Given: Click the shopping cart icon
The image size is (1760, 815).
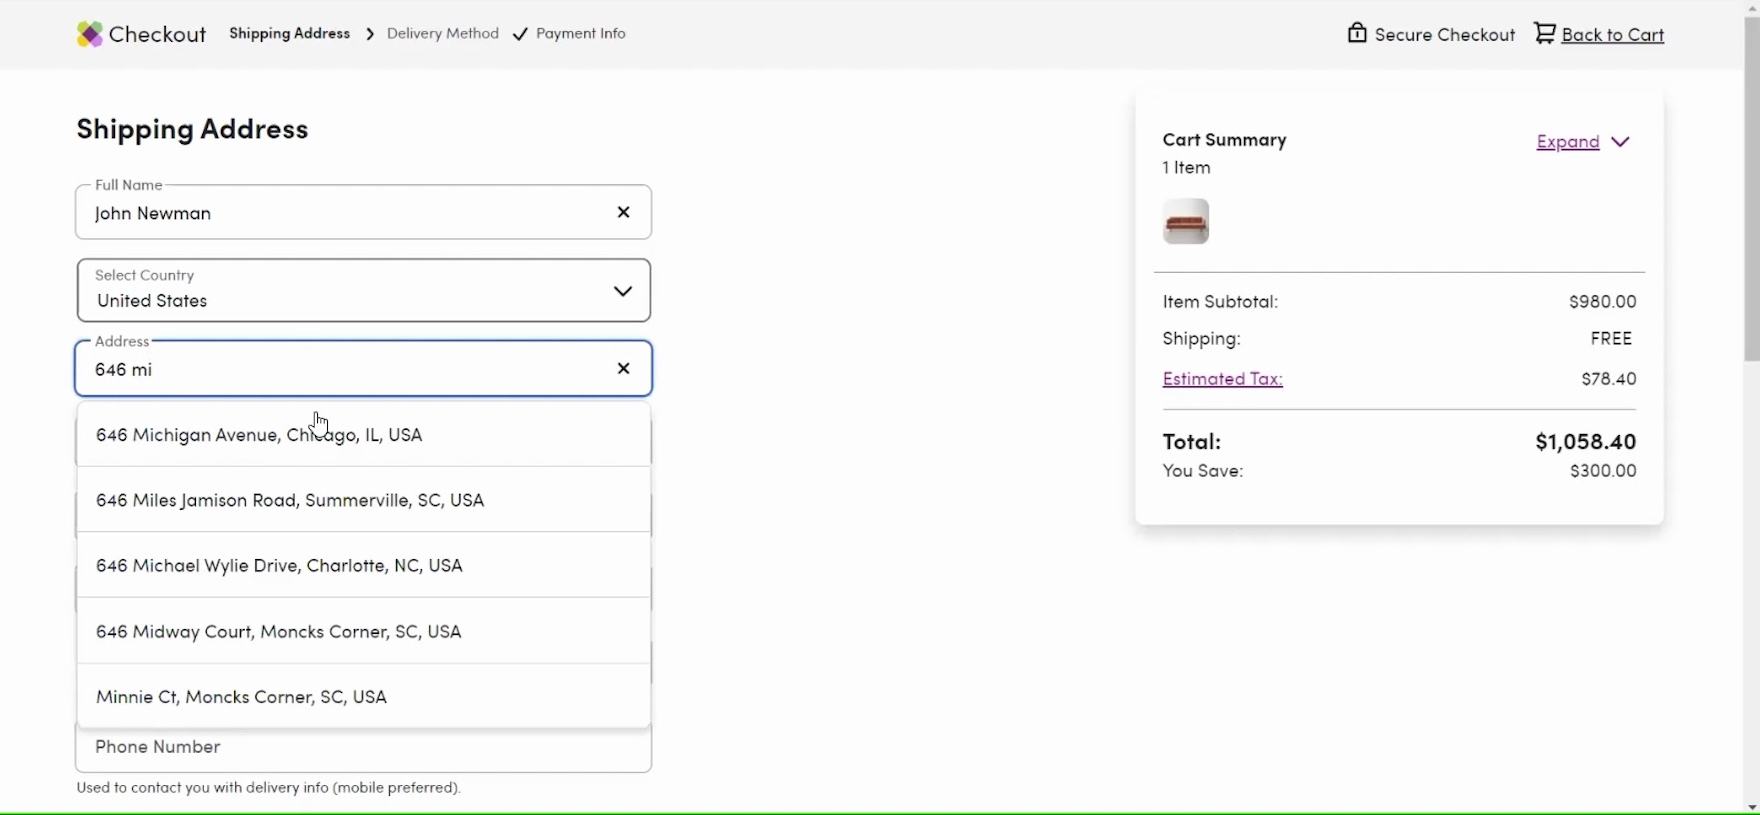Looking at the screenshot, I should pyautogui.click(x=1545, y=34).
